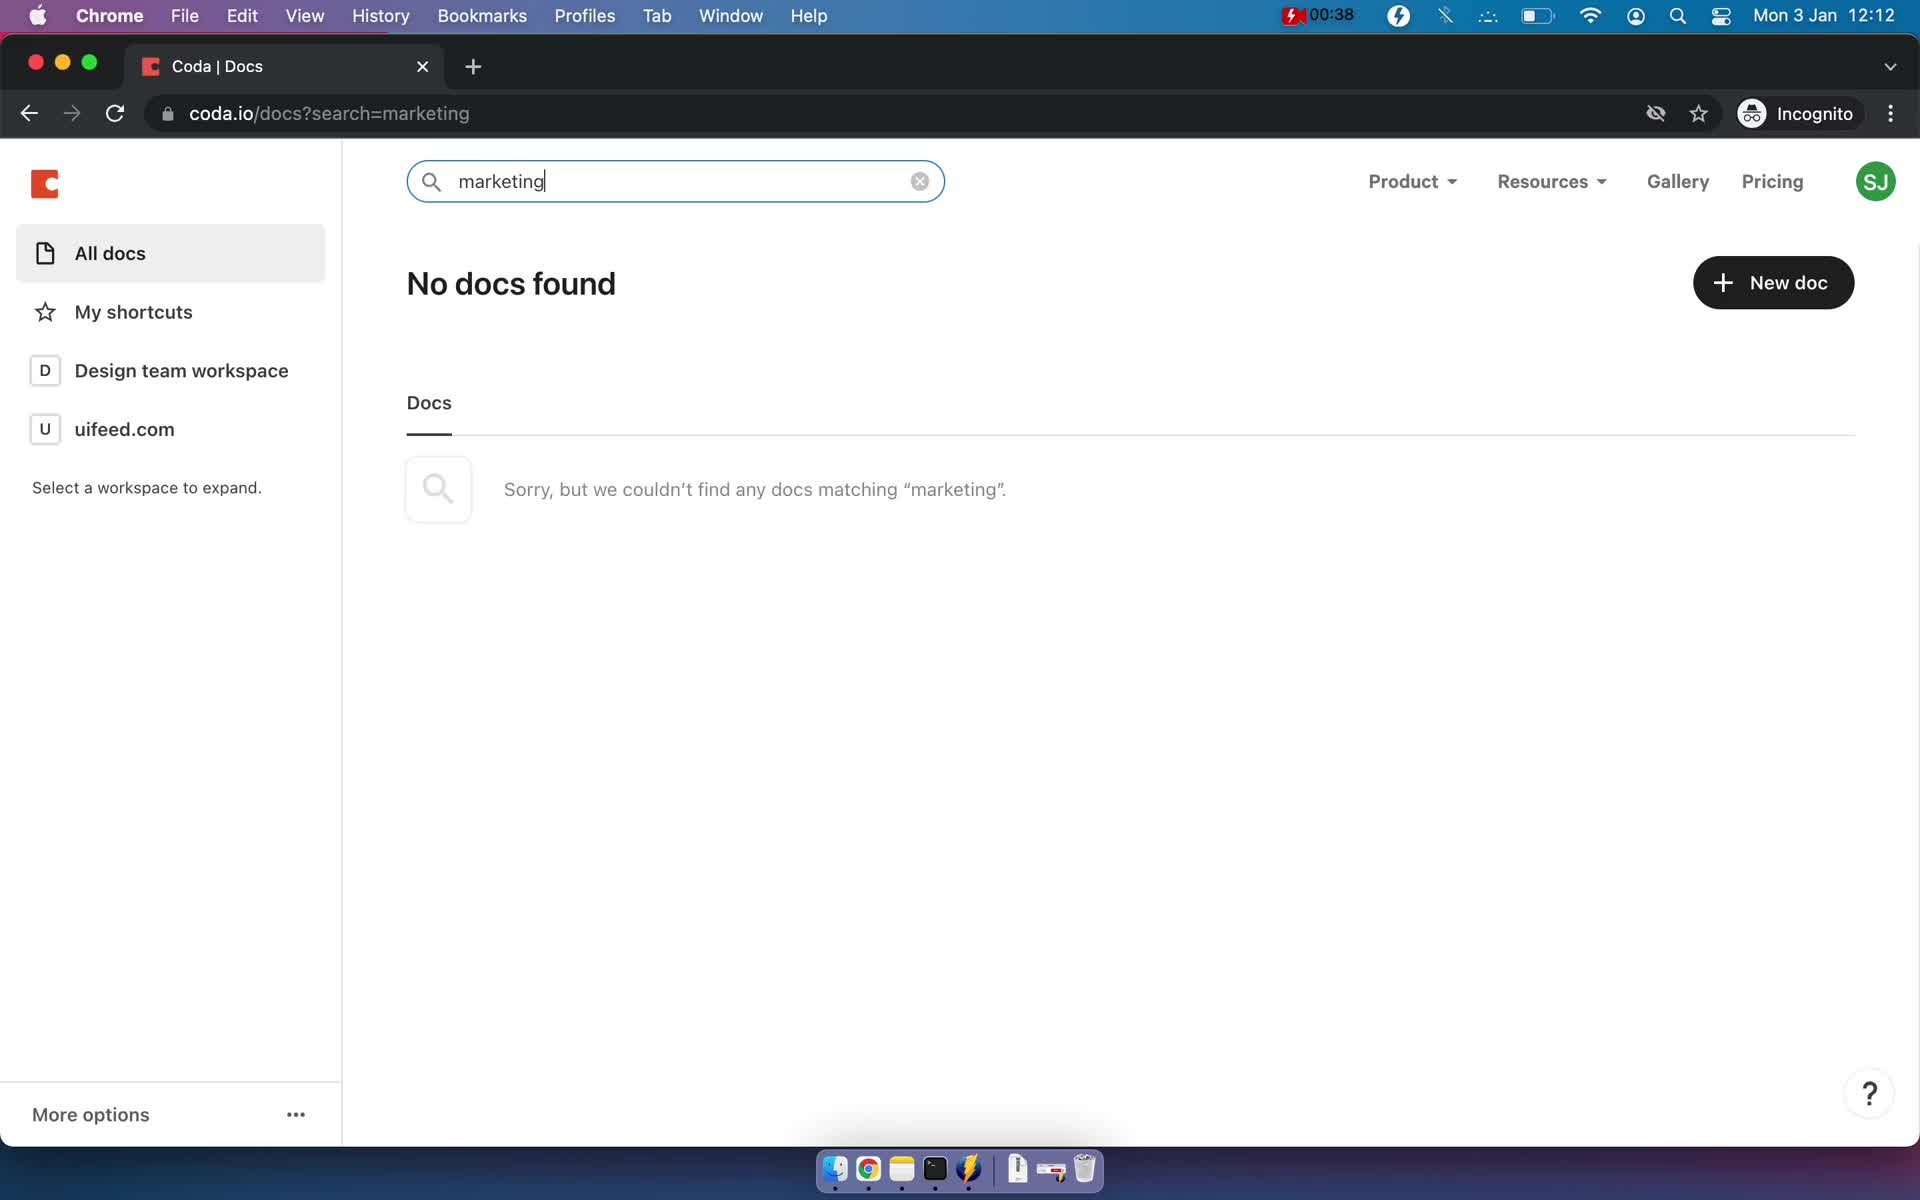Click the All docs folder icon
The width and height of the screenshot is (1920, 1200).
click(46, 253)
